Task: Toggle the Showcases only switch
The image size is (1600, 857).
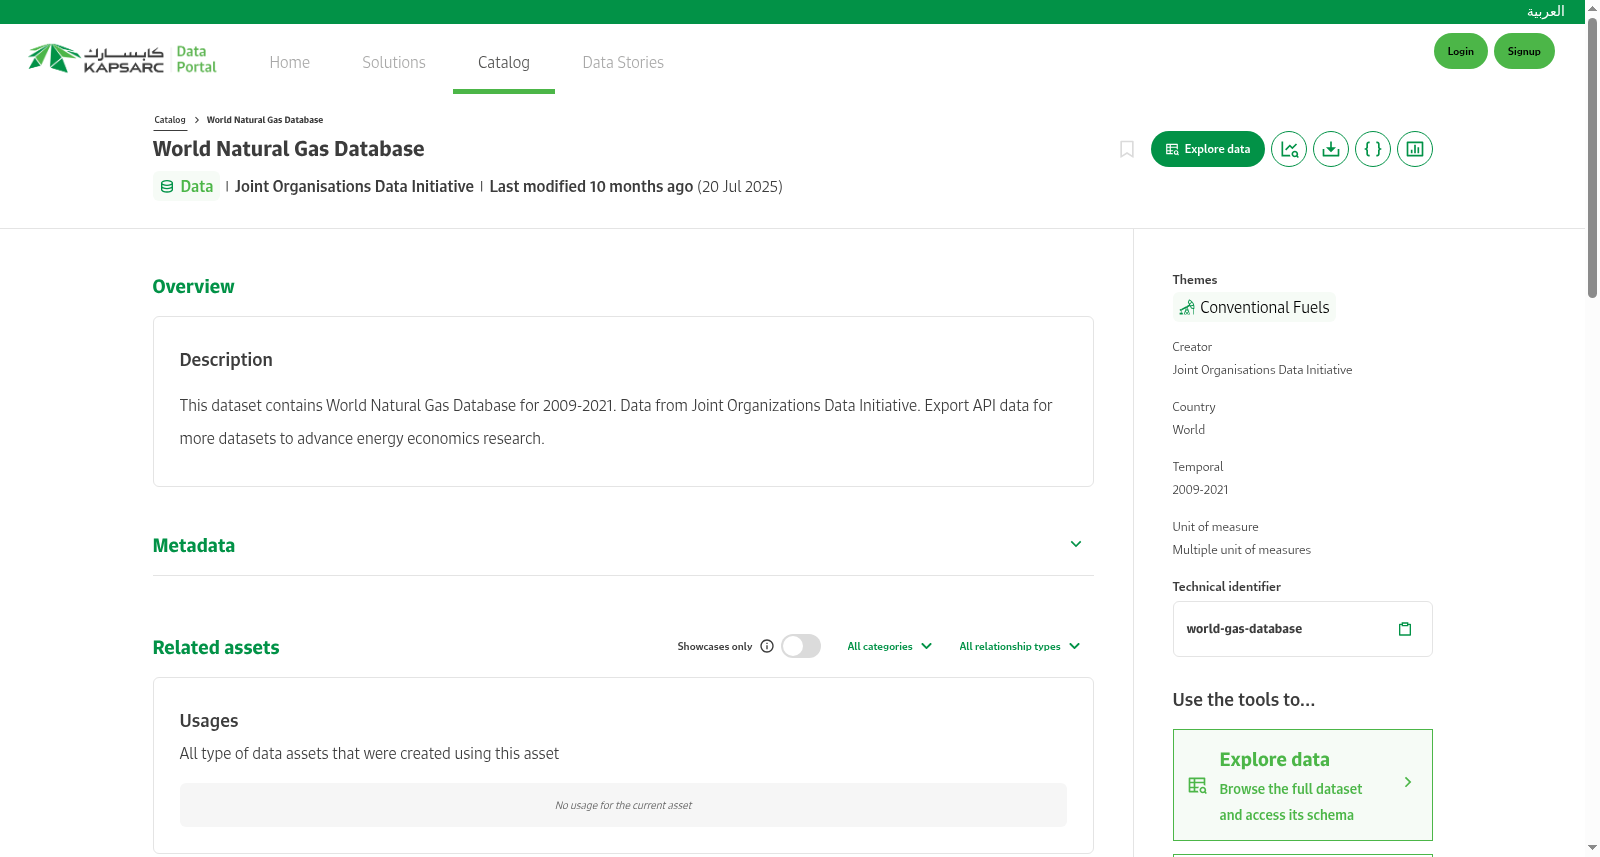Action: point(801,646)
